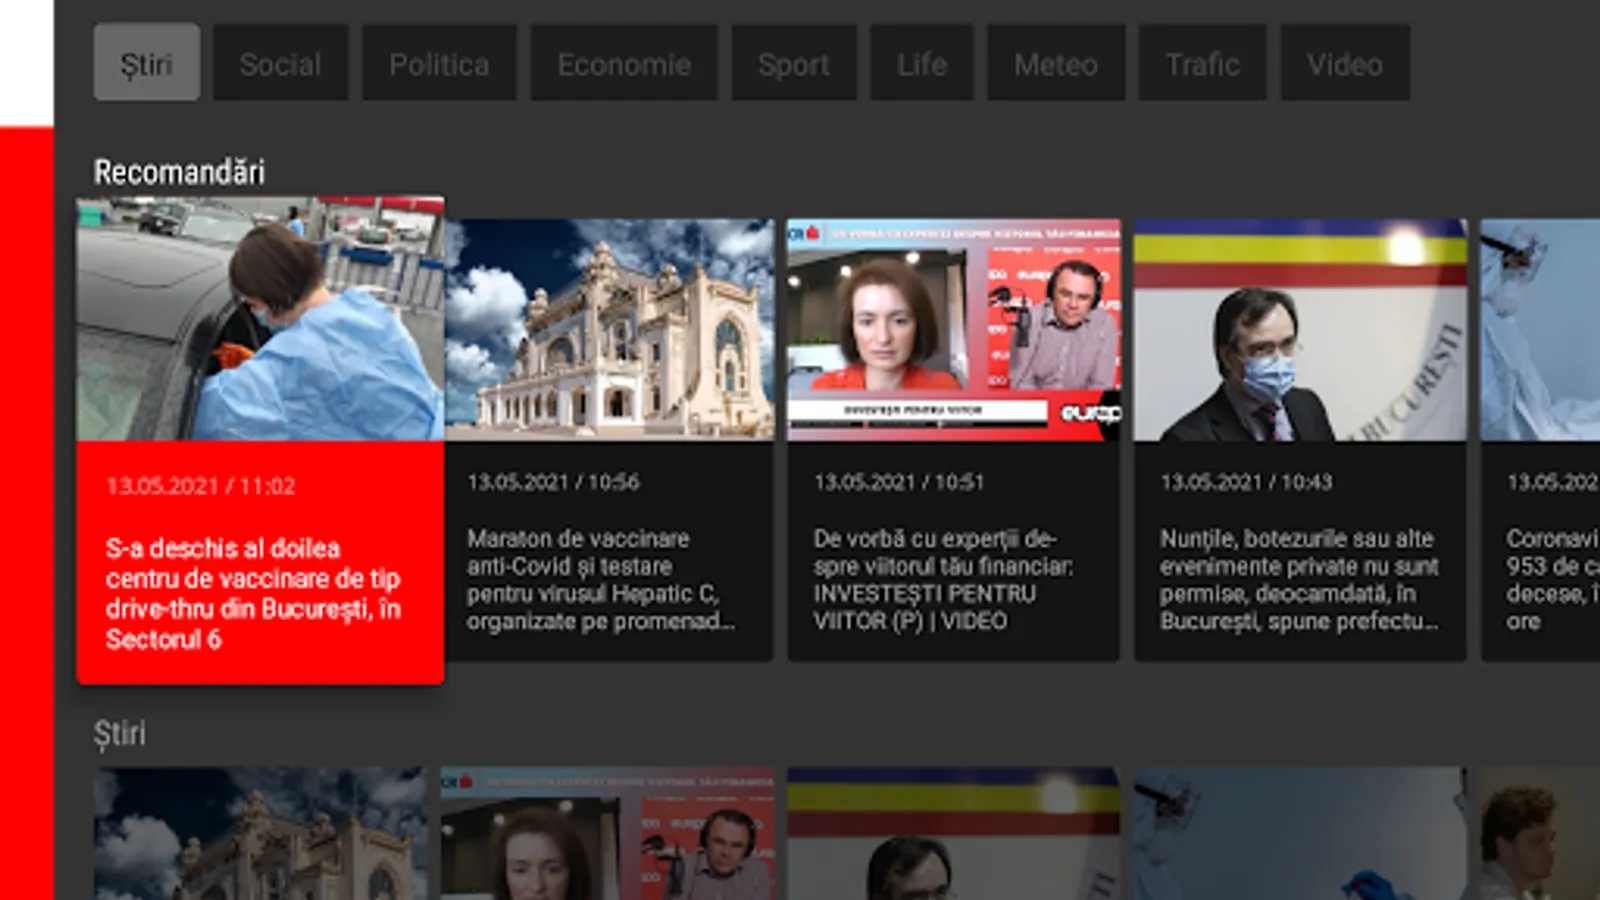Open the drive-thru vaccination center thumbnail
Viewport: 1600px width, 900px height.
click(x=260, y=319)
